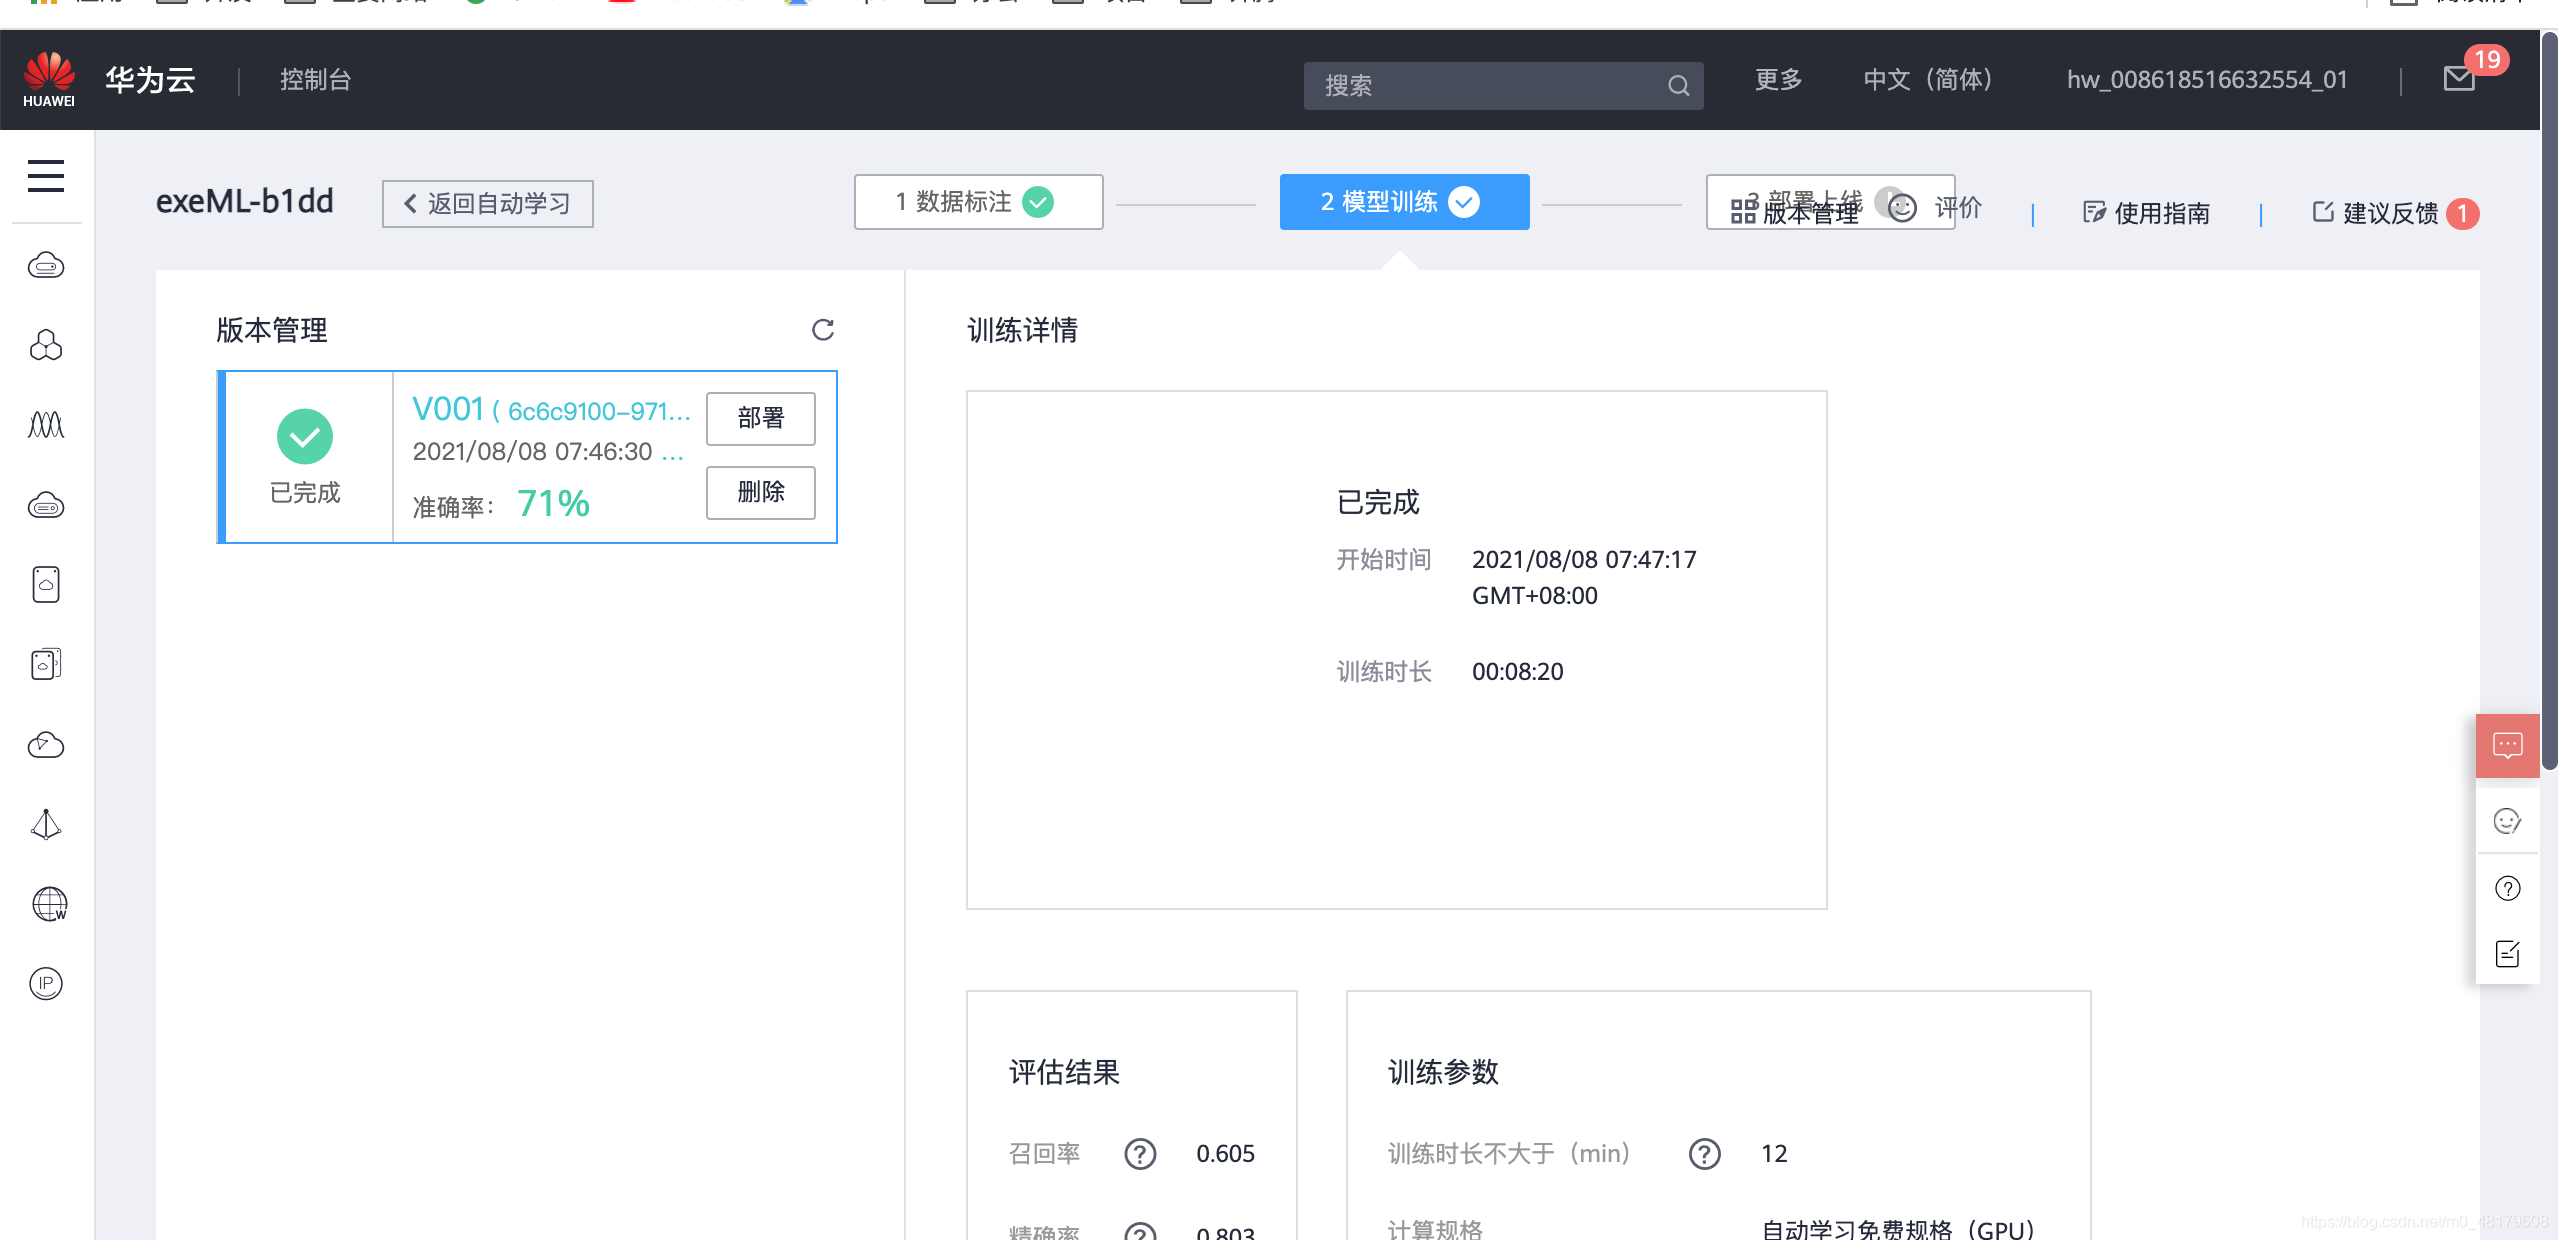Open the three-hexagon cluster sidebar icon
The width and height of the screenshot is (2558, 1240).
click(x=46, y=345)
